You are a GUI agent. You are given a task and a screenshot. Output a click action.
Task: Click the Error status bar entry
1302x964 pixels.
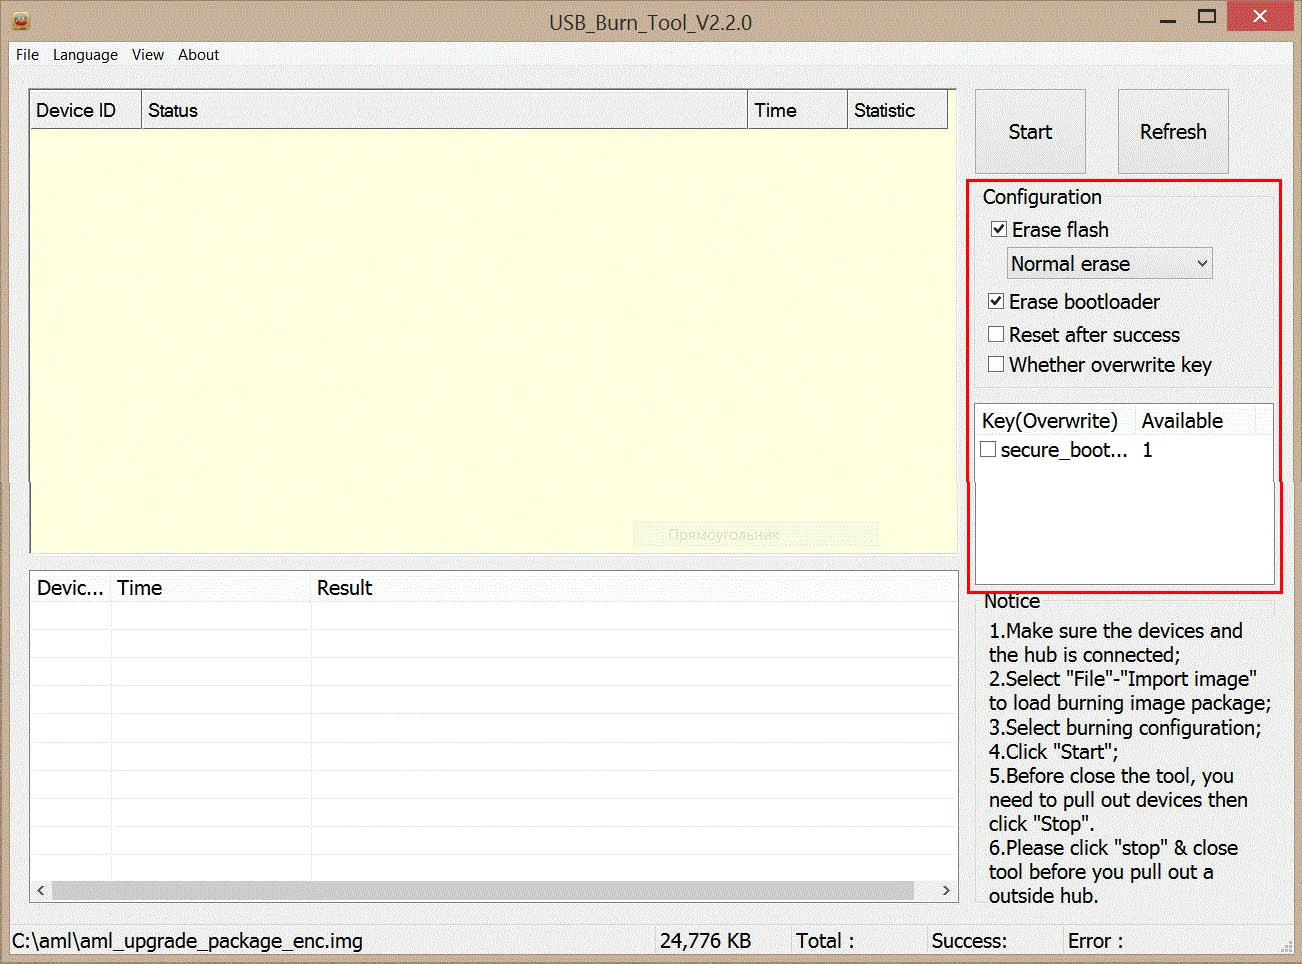pos(1095,941)
